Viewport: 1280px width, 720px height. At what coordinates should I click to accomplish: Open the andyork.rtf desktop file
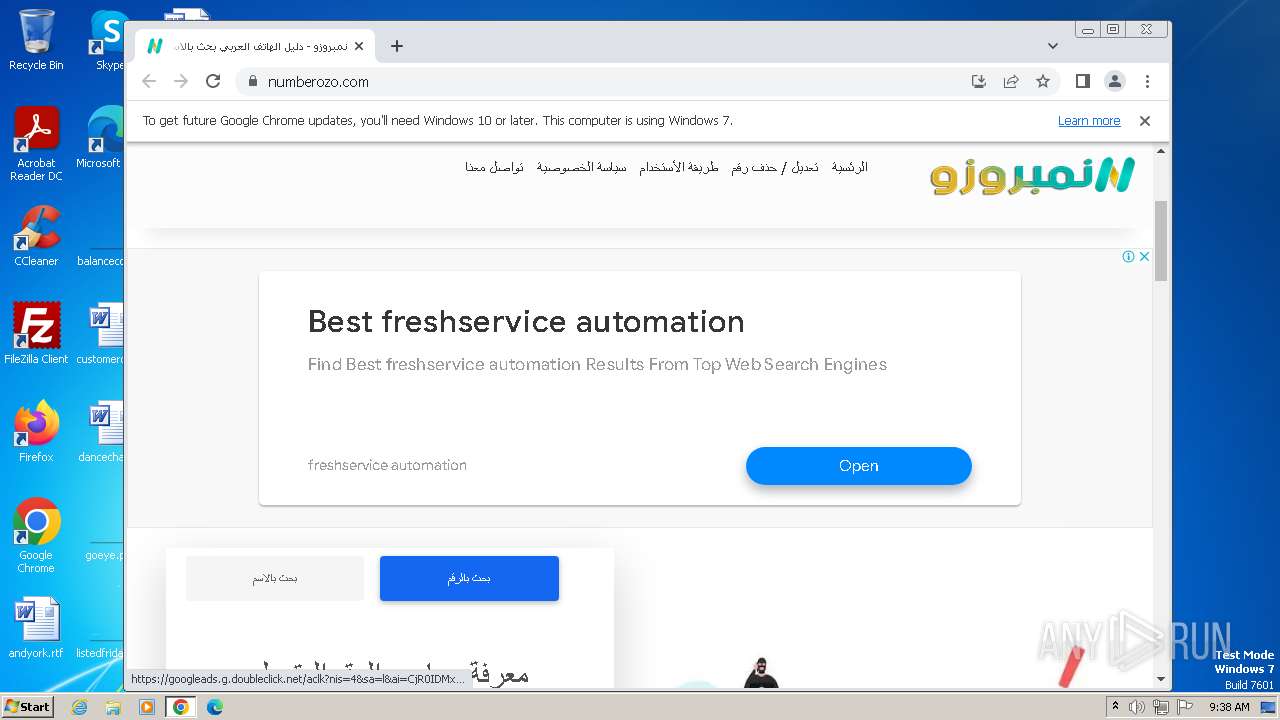coord(36,629)
